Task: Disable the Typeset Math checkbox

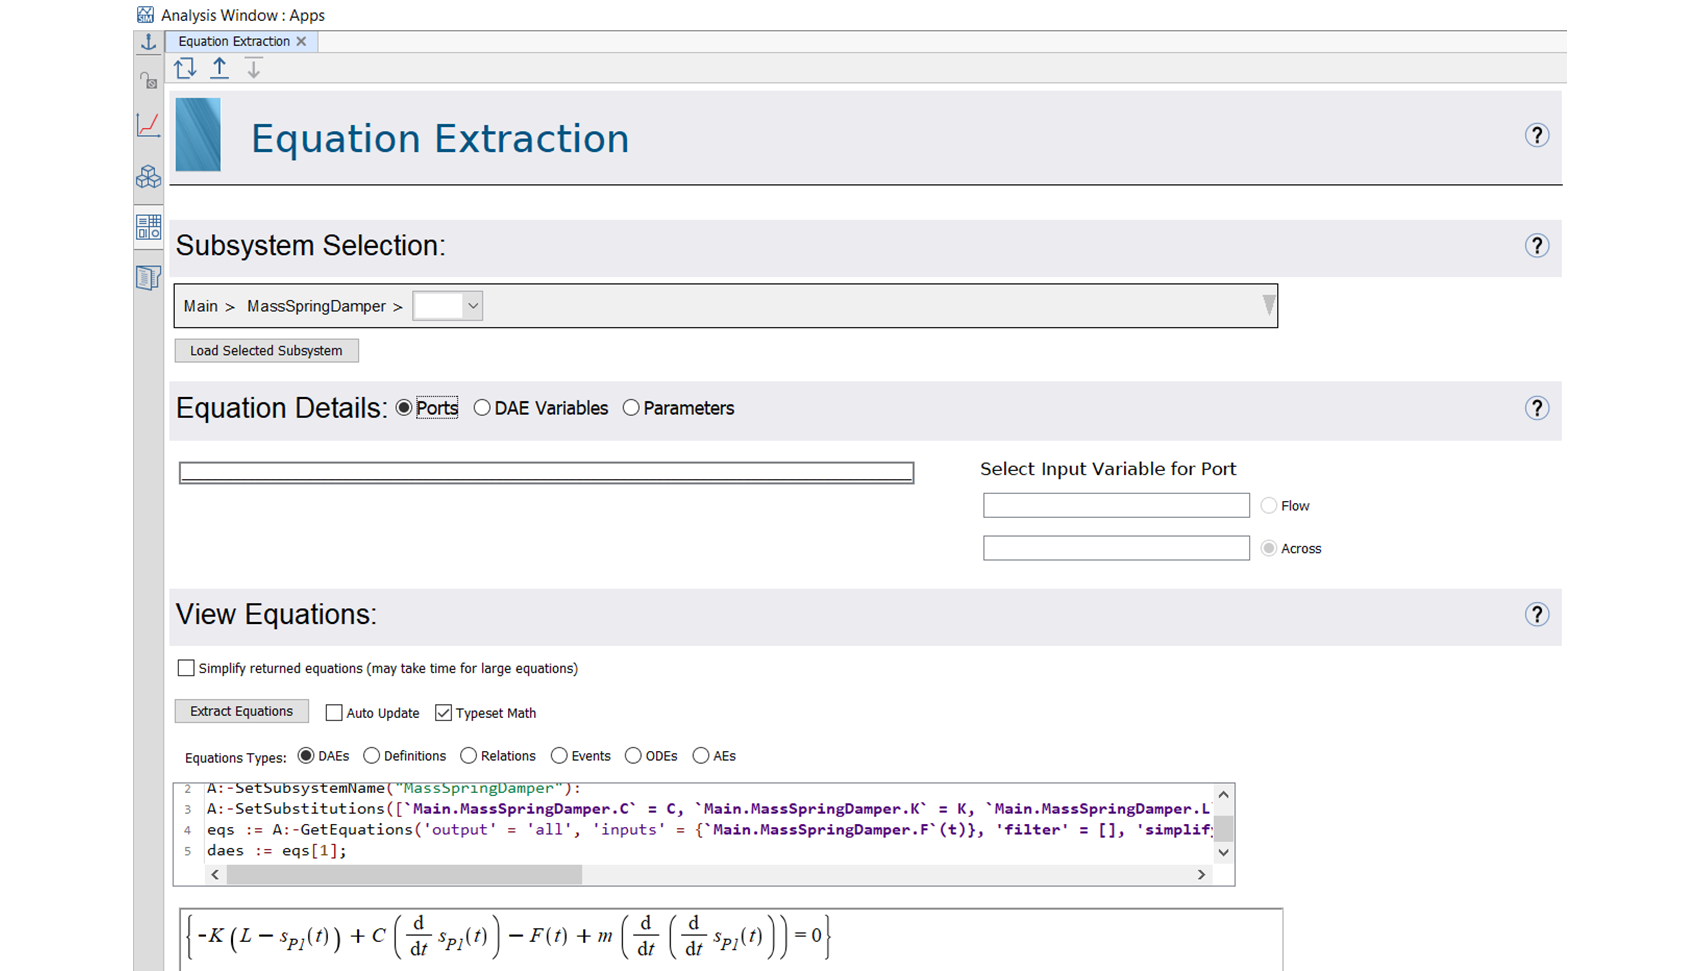Action: coord(444,713)
